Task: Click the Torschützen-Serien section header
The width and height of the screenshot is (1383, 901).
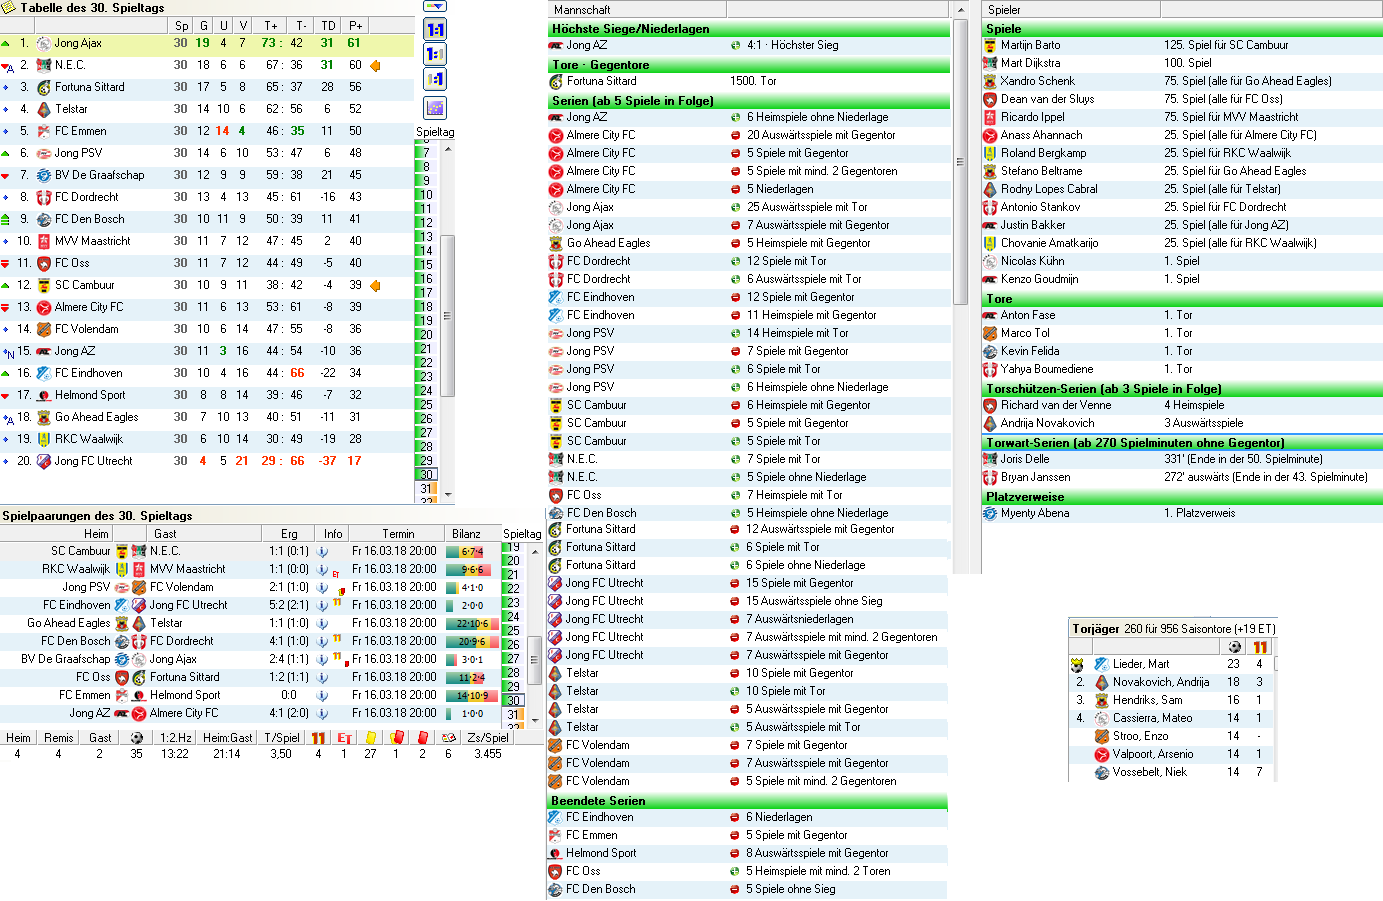Action: pos(1182,389)
